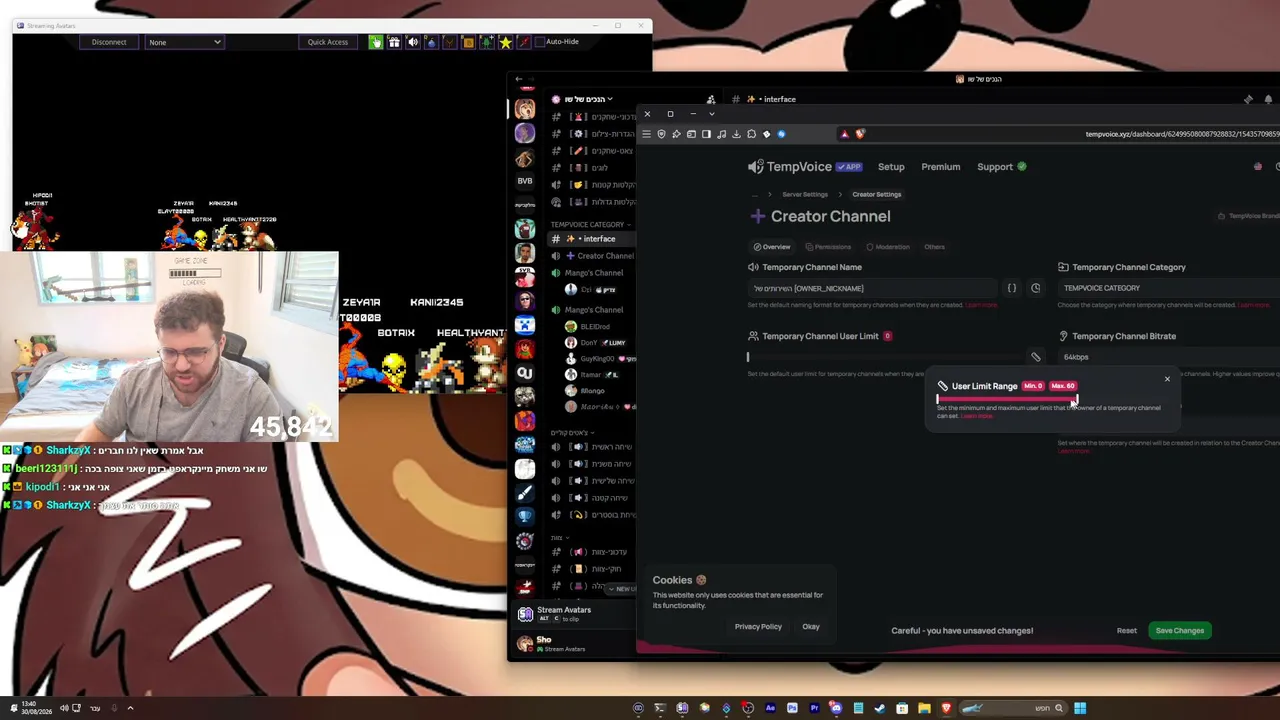Switch to the Moderation tab

pos(888,247)
